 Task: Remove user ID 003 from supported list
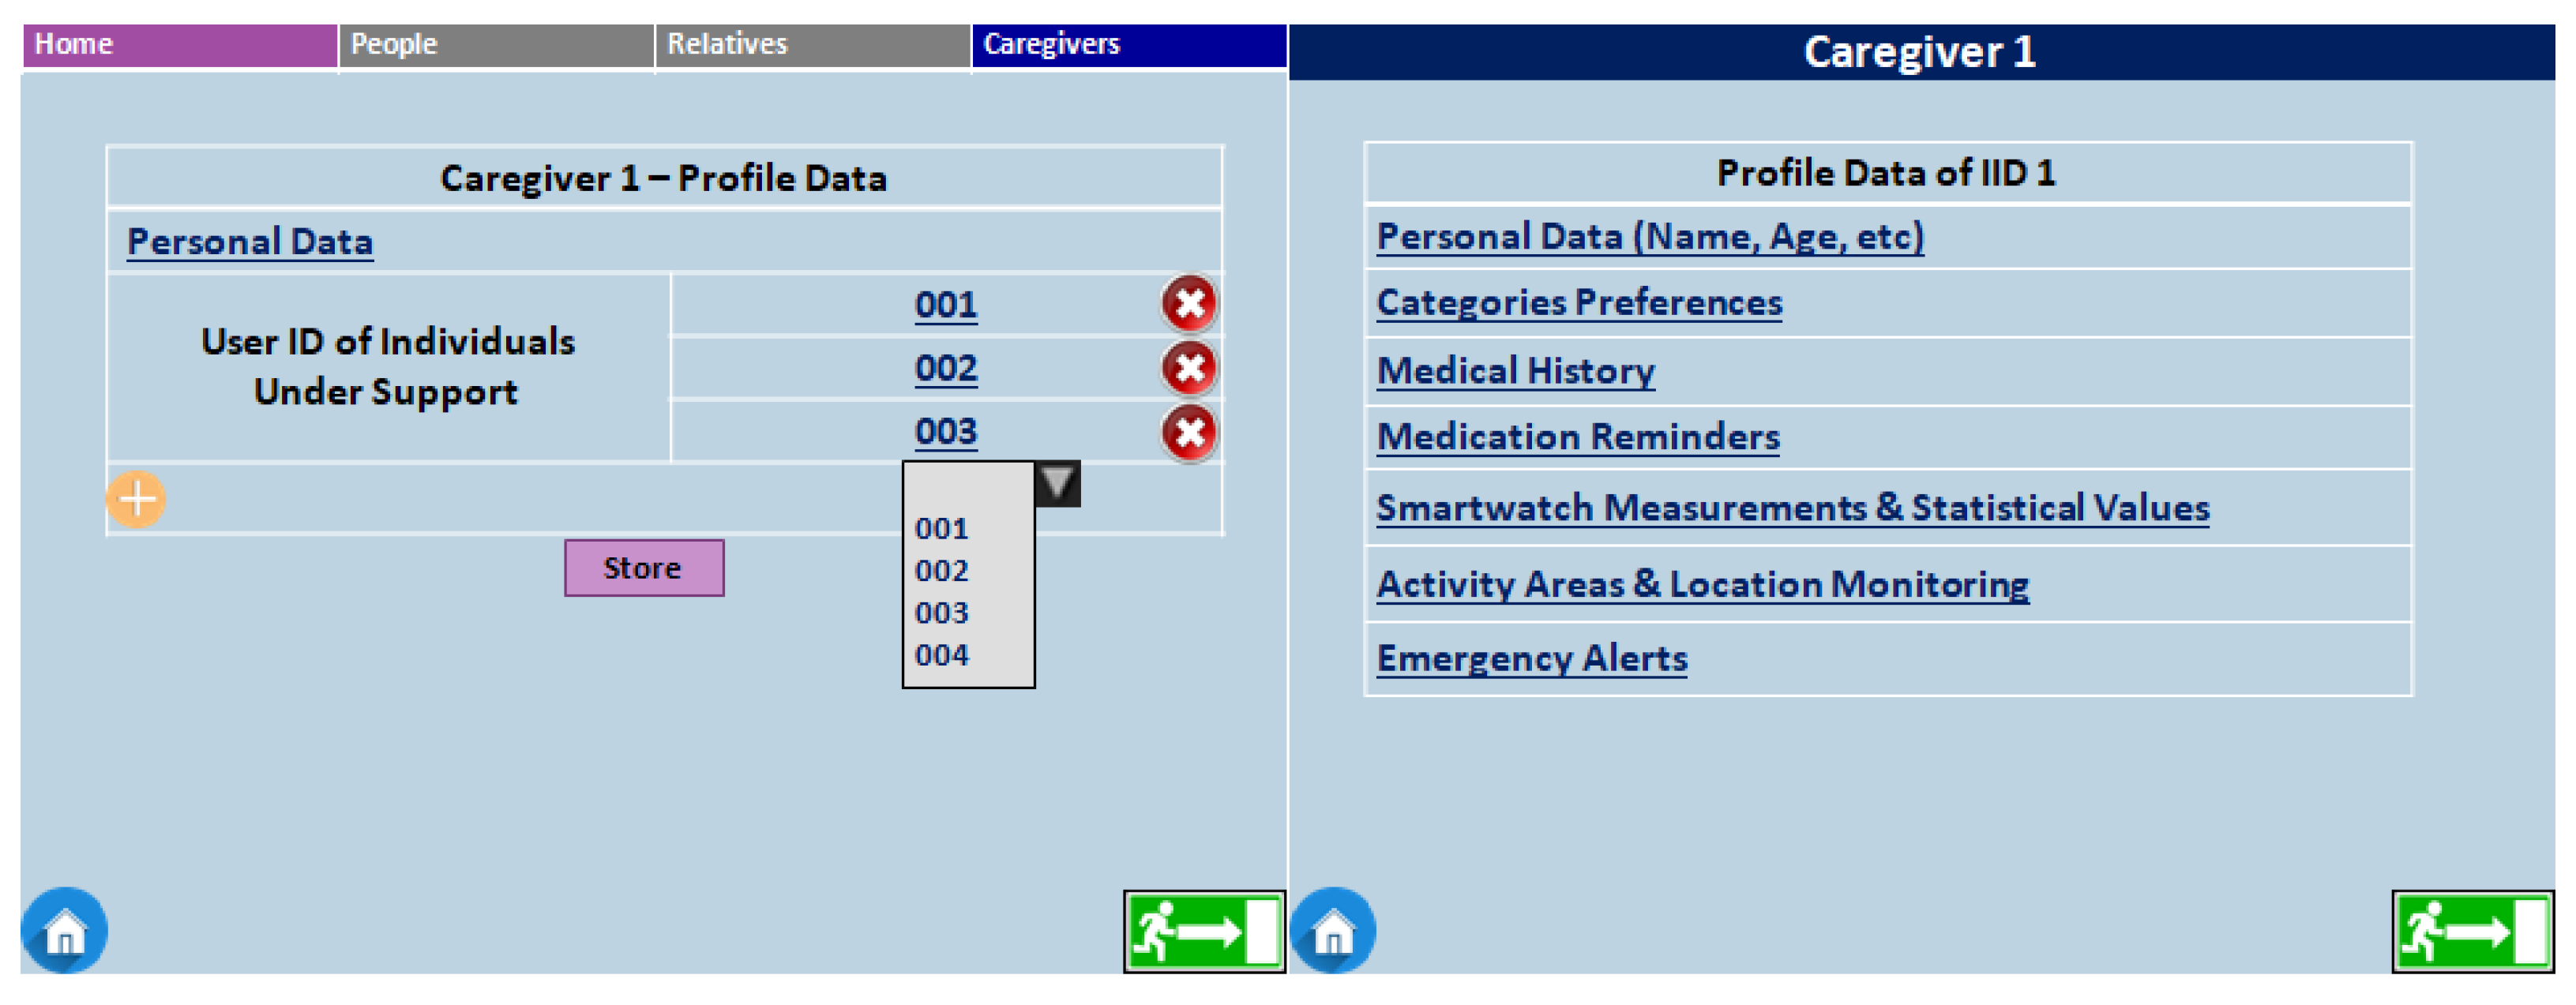point(1189,433)
